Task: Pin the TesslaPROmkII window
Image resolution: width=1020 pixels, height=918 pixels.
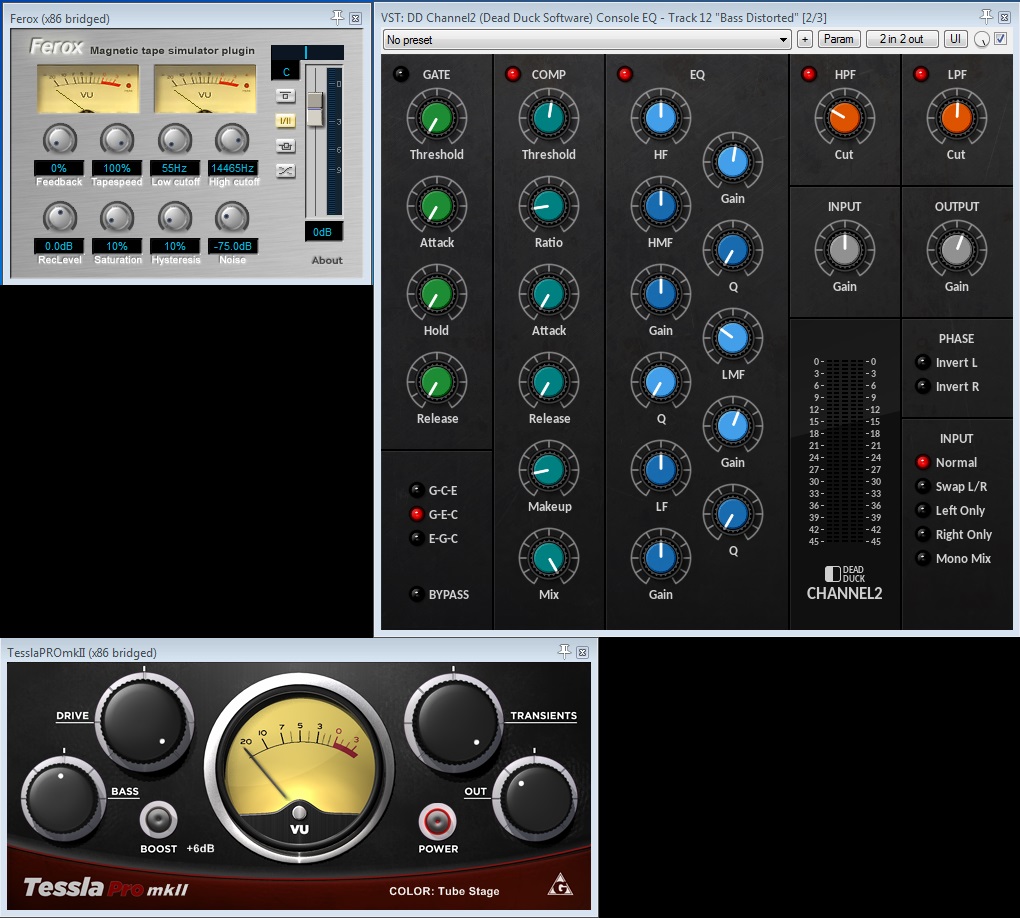Action: tap(564, 651)
